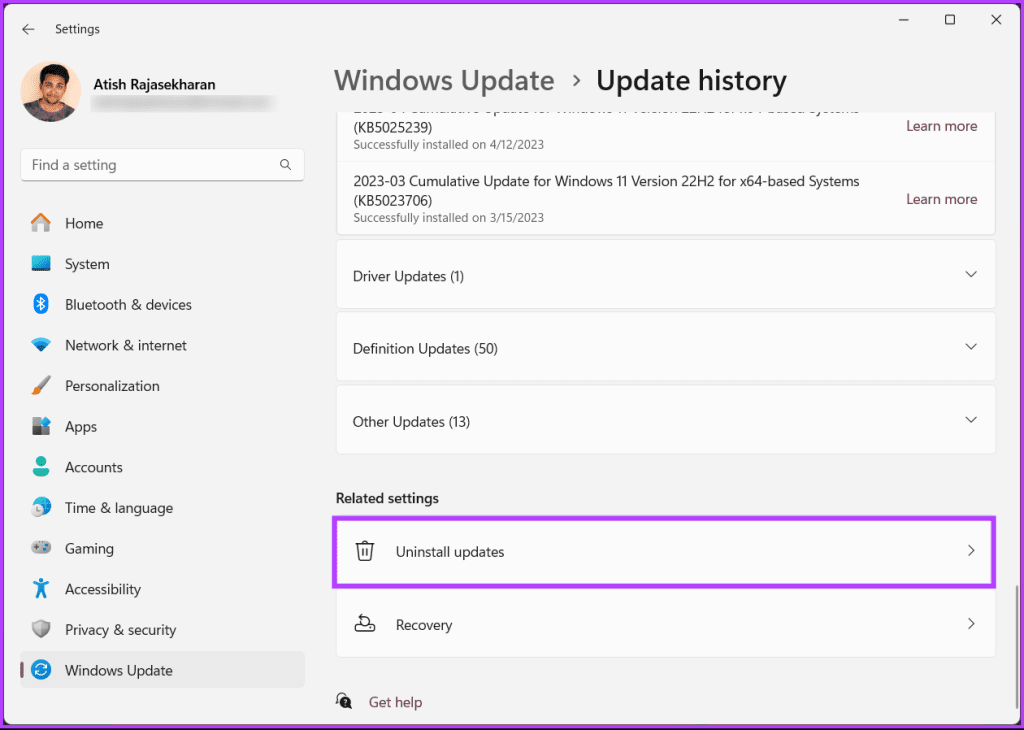The image size is (1024, 730).
Task: Open Learn more for update KB5023706
Action: tap(941, 199)
